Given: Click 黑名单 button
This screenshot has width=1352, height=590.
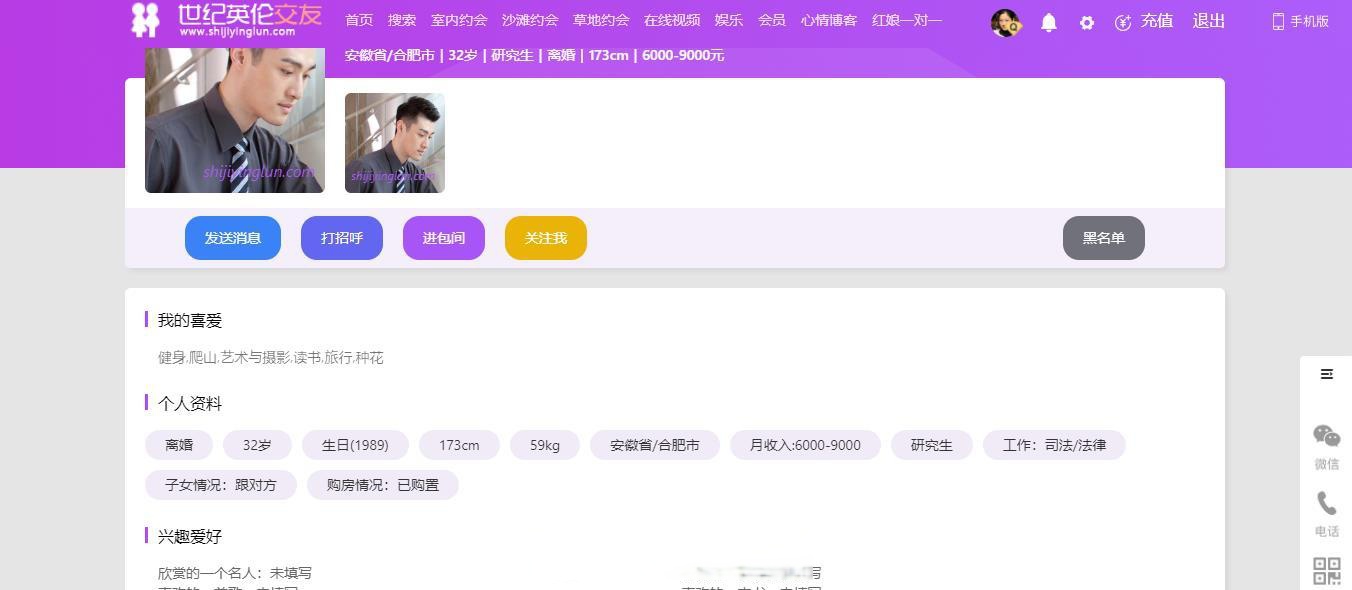Looking at the screenshot, I should (x=1104, y=238).
